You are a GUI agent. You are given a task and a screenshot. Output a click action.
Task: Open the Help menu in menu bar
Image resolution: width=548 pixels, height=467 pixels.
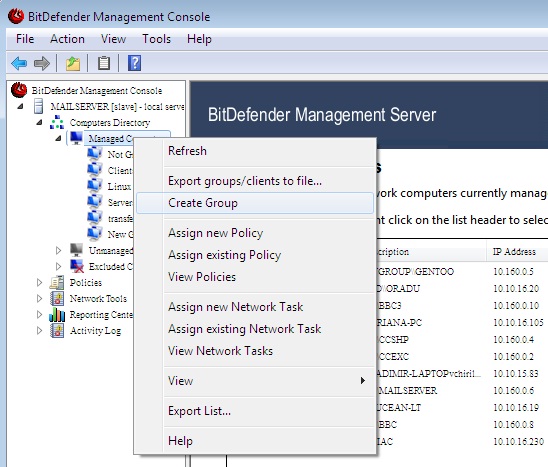click(x=199, y=39)
